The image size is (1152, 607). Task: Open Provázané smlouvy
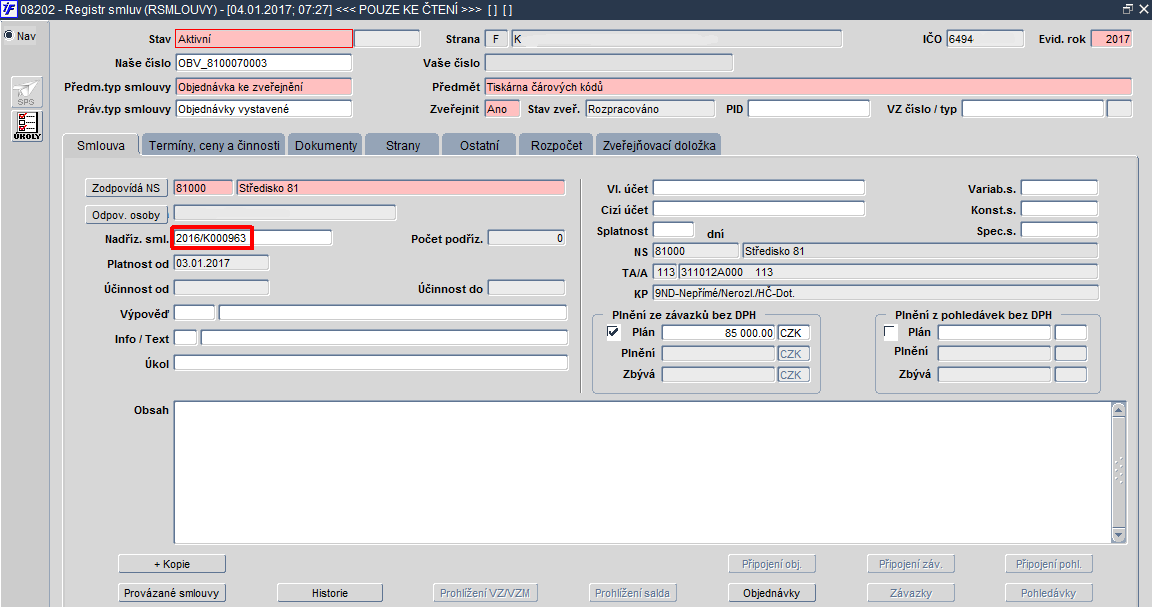tap(172, 592)
